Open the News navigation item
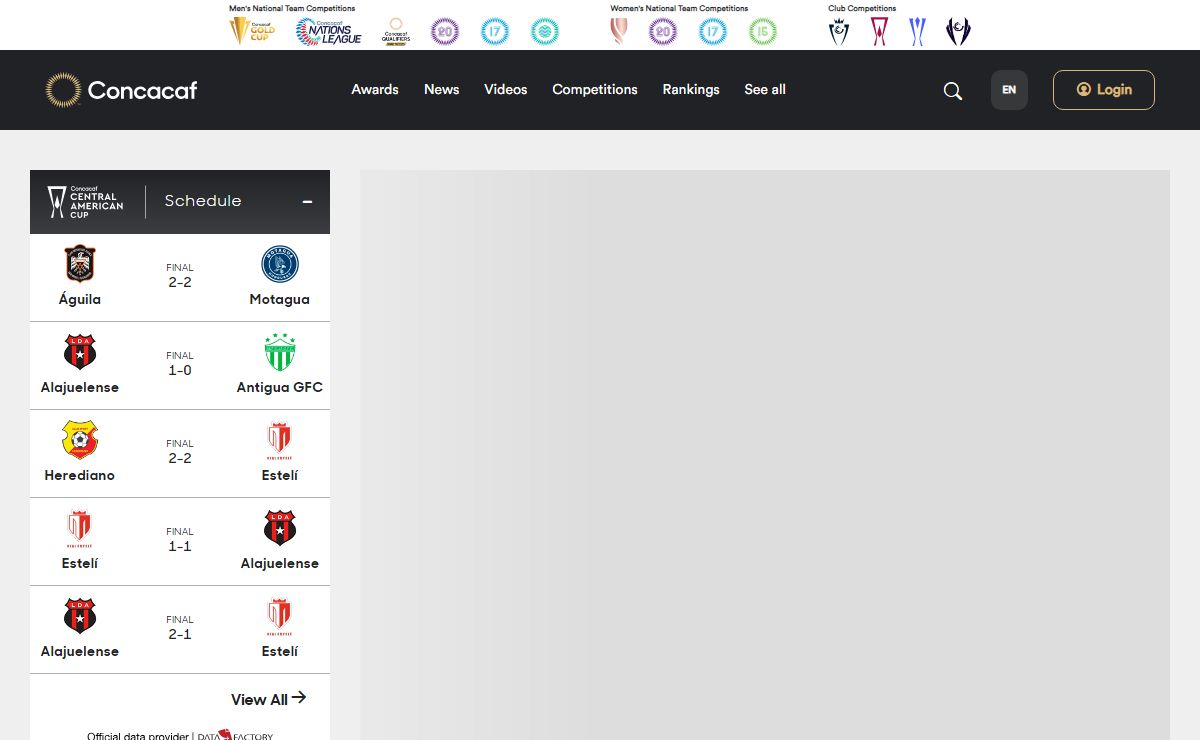Image resolution: width=1200 pixels, height=740 pixels. (x=441, y=90)
